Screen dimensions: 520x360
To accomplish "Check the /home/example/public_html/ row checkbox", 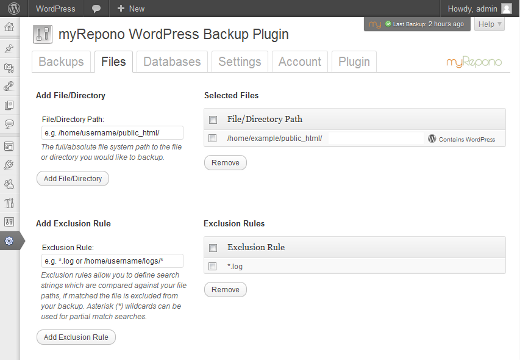I will point(212,138).
